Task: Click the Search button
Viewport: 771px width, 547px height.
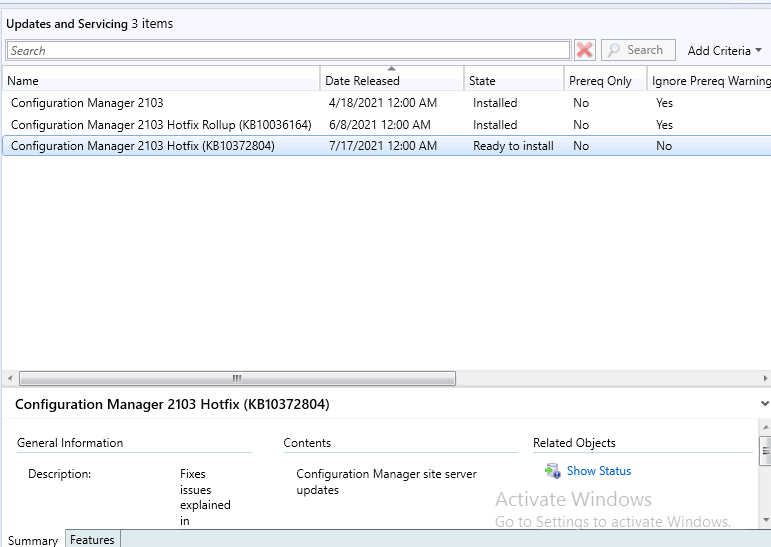Action: point(638,50)
